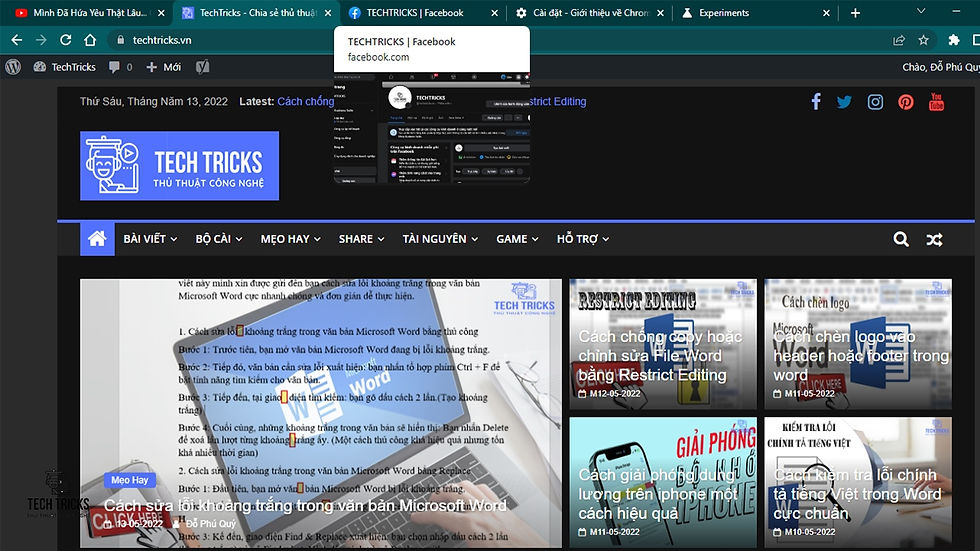Screen dimensions: 980x551
Task: Expand the GAME menu
Action: pyautogui.click(x=517, y=239)
